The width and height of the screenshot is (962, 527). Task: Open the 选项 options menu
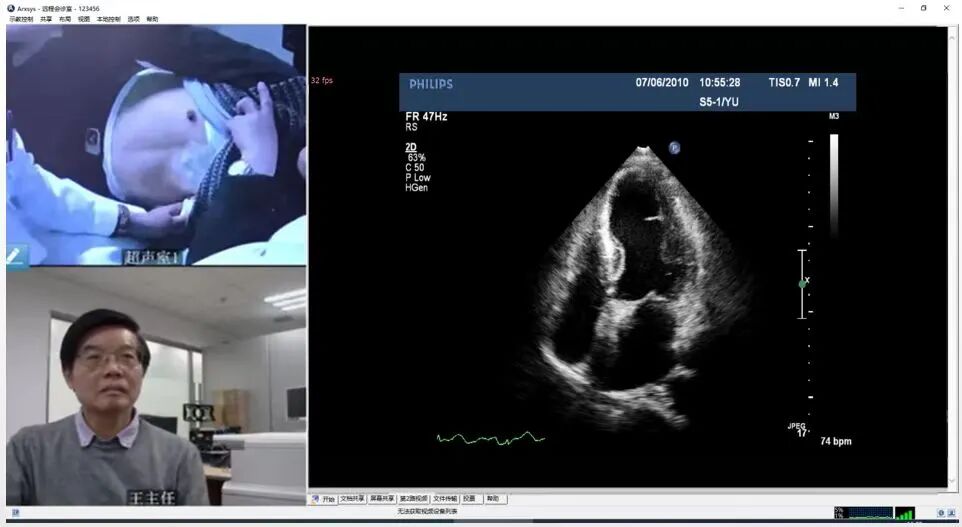[134, 19]
